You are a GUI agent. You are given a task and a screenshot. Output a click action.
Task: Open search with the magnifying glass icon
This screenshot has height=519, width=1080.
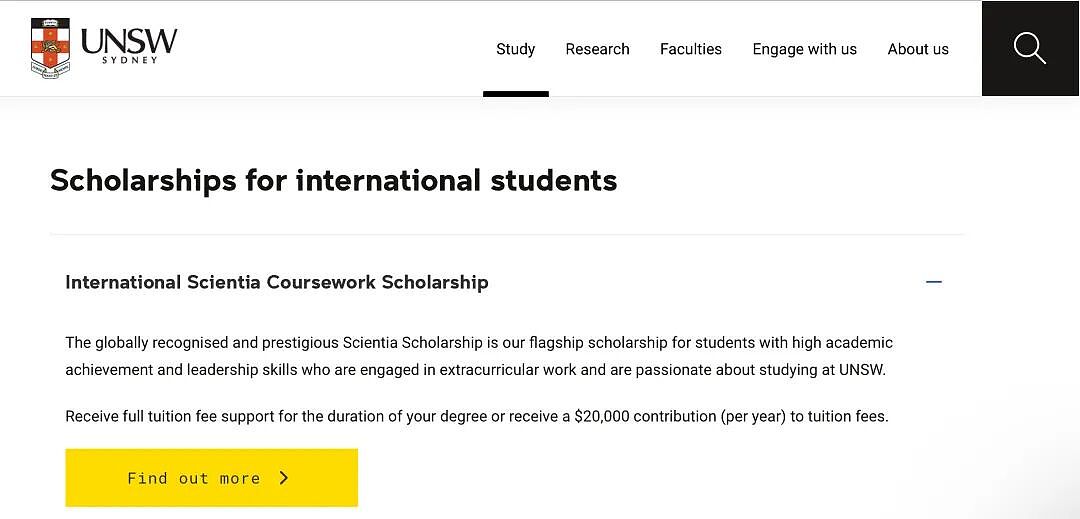[x=1030, y=48]
